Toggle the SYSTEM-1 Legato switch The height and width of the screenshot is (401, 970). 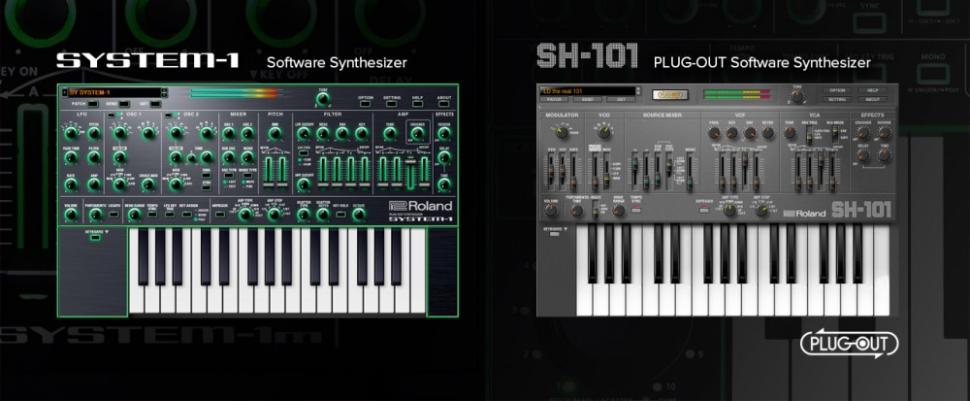coord(114,213)
